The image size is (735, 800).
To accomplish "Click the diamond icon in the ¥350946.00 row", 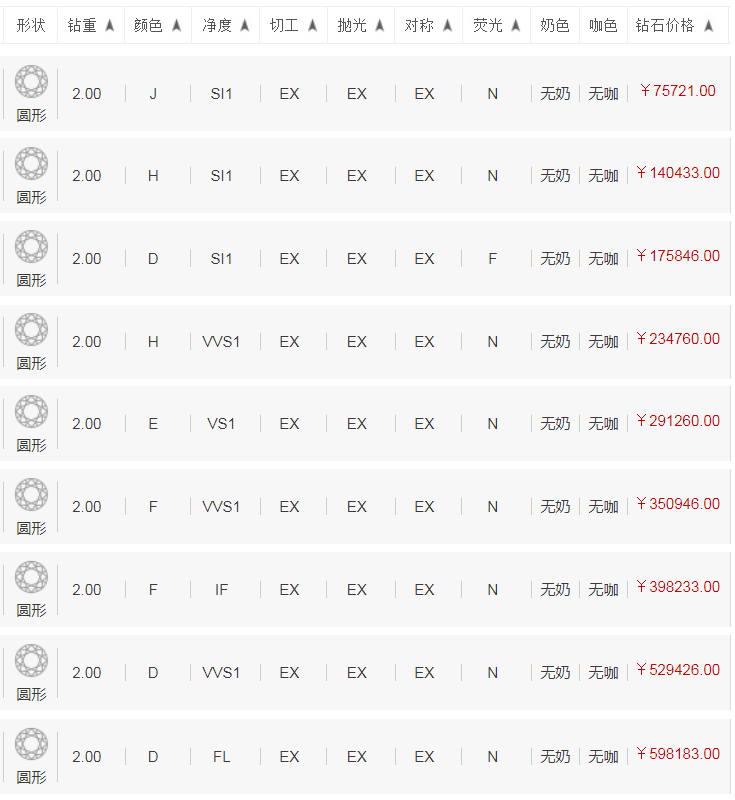I will 31,495.
